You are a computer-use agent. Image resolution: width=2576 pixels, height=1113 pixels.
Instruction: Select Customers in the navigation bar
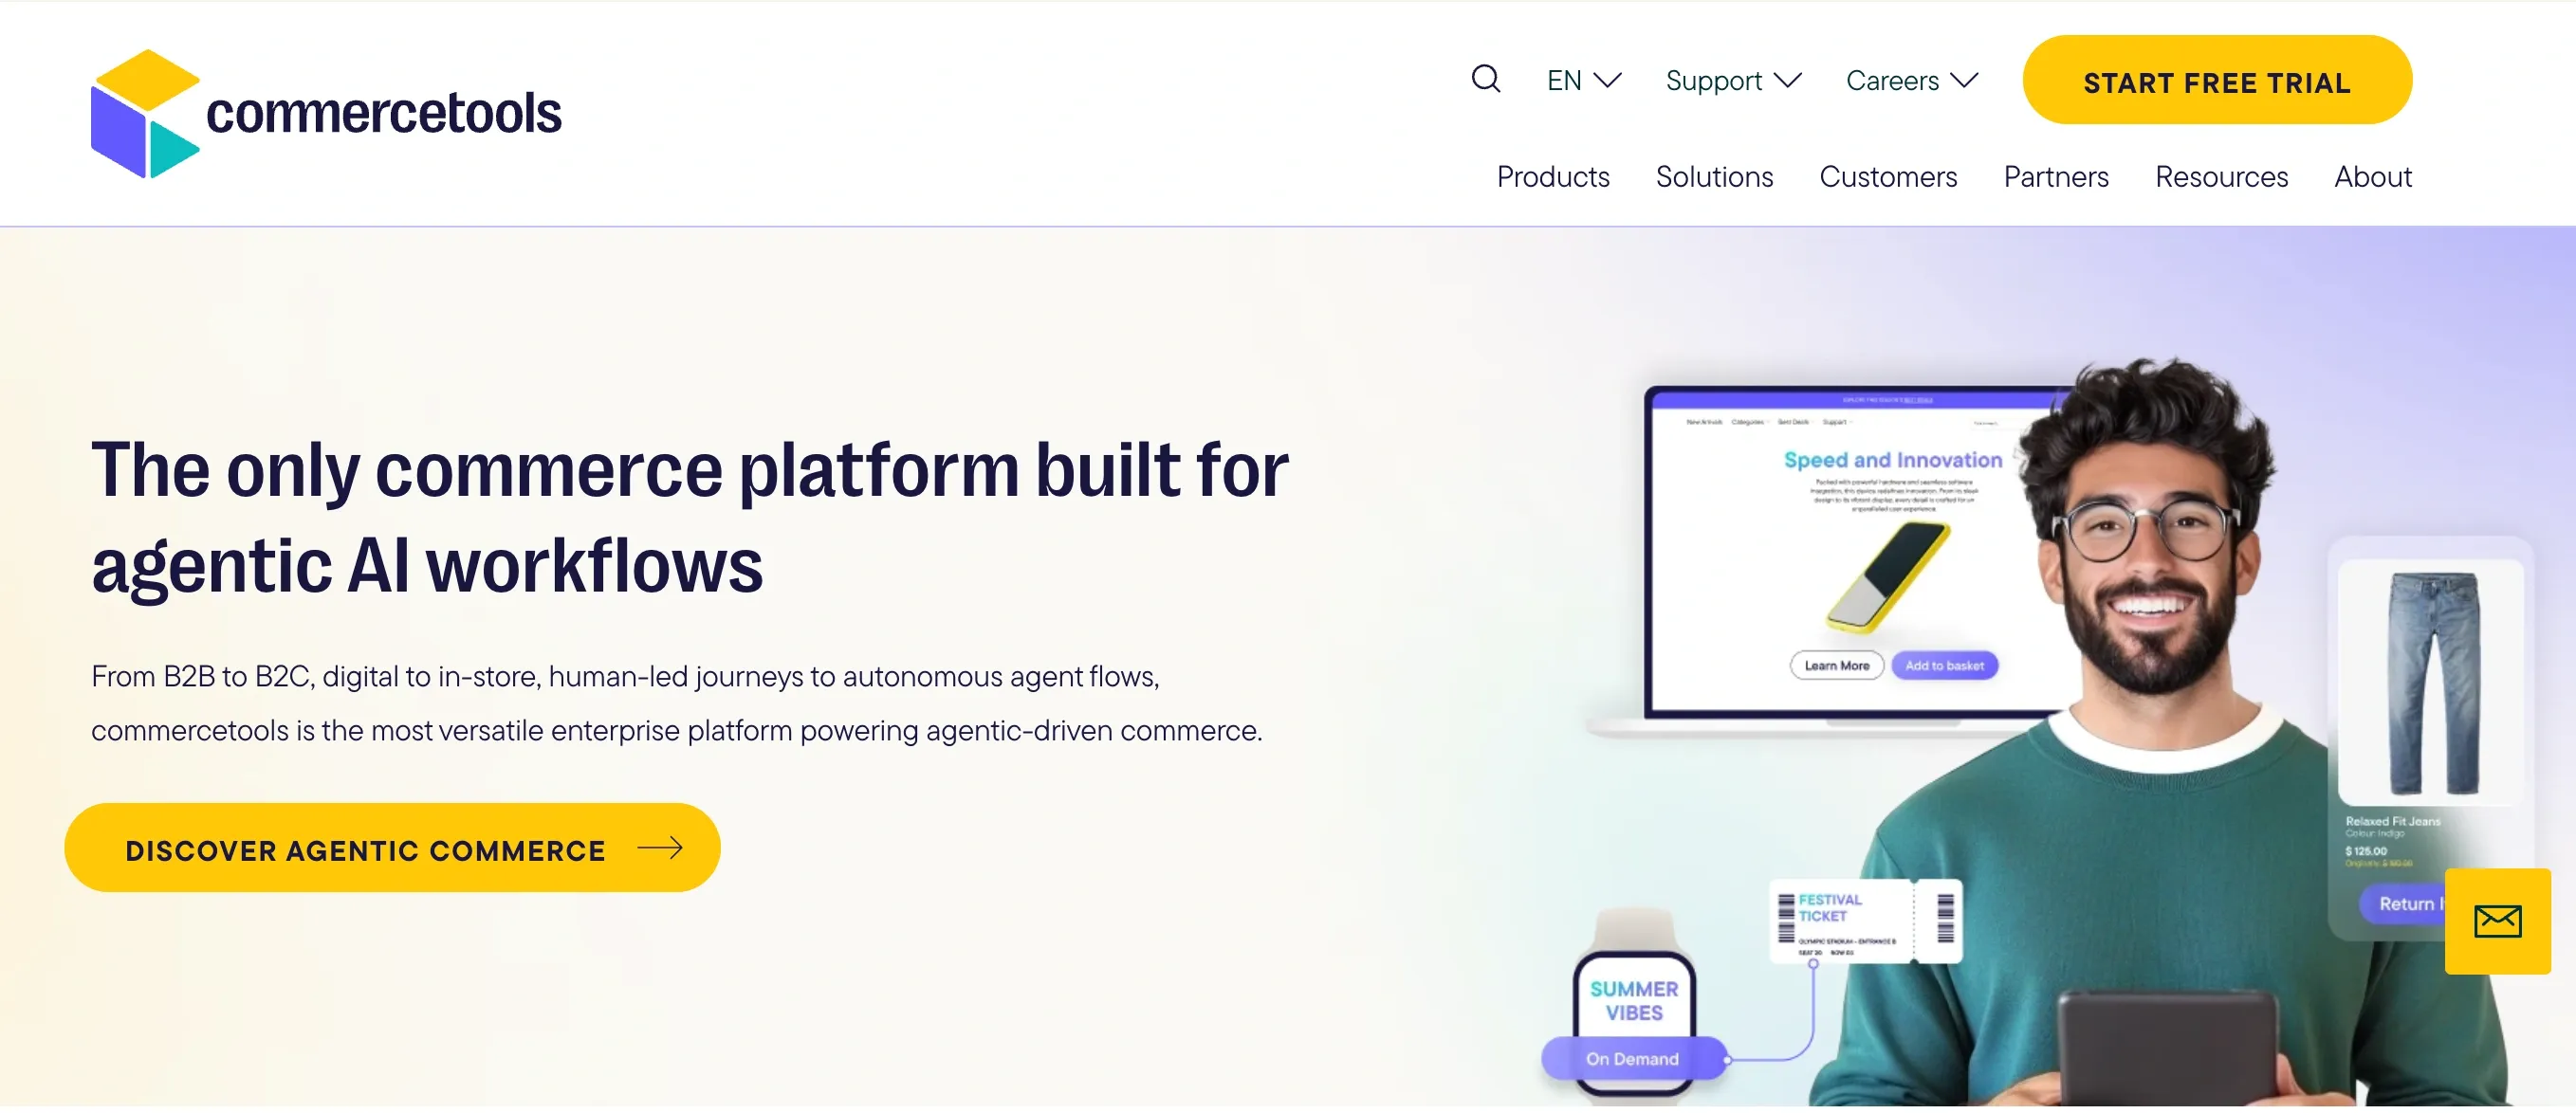1888,176
